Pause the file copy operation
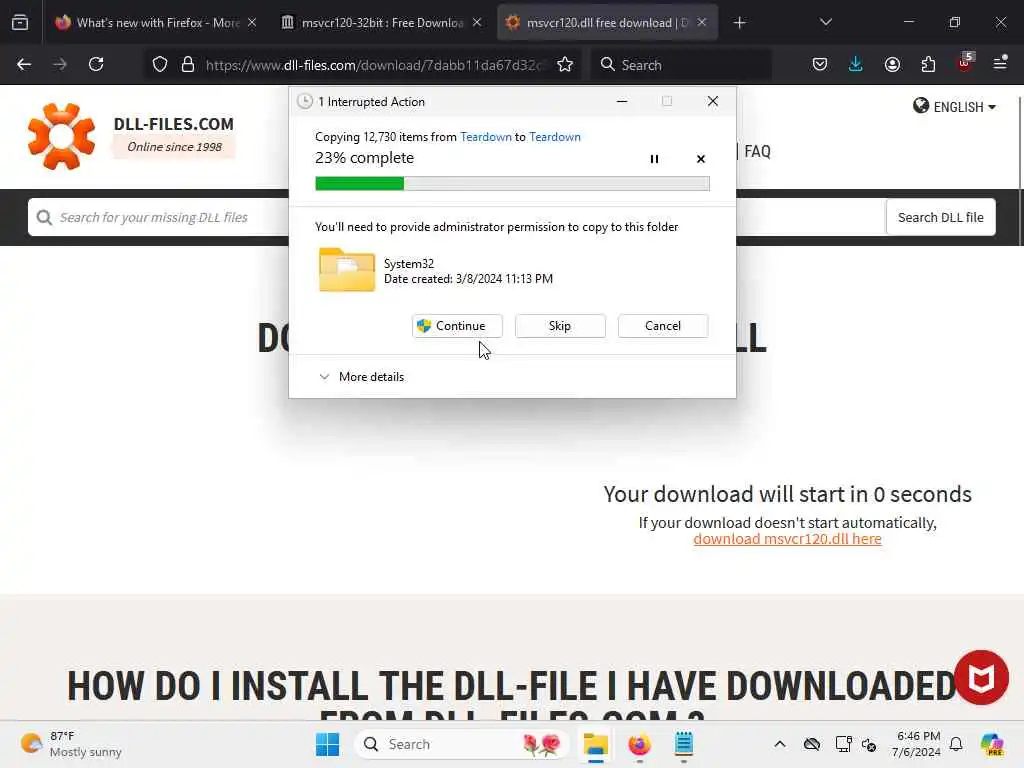 (x=654, y=159)
